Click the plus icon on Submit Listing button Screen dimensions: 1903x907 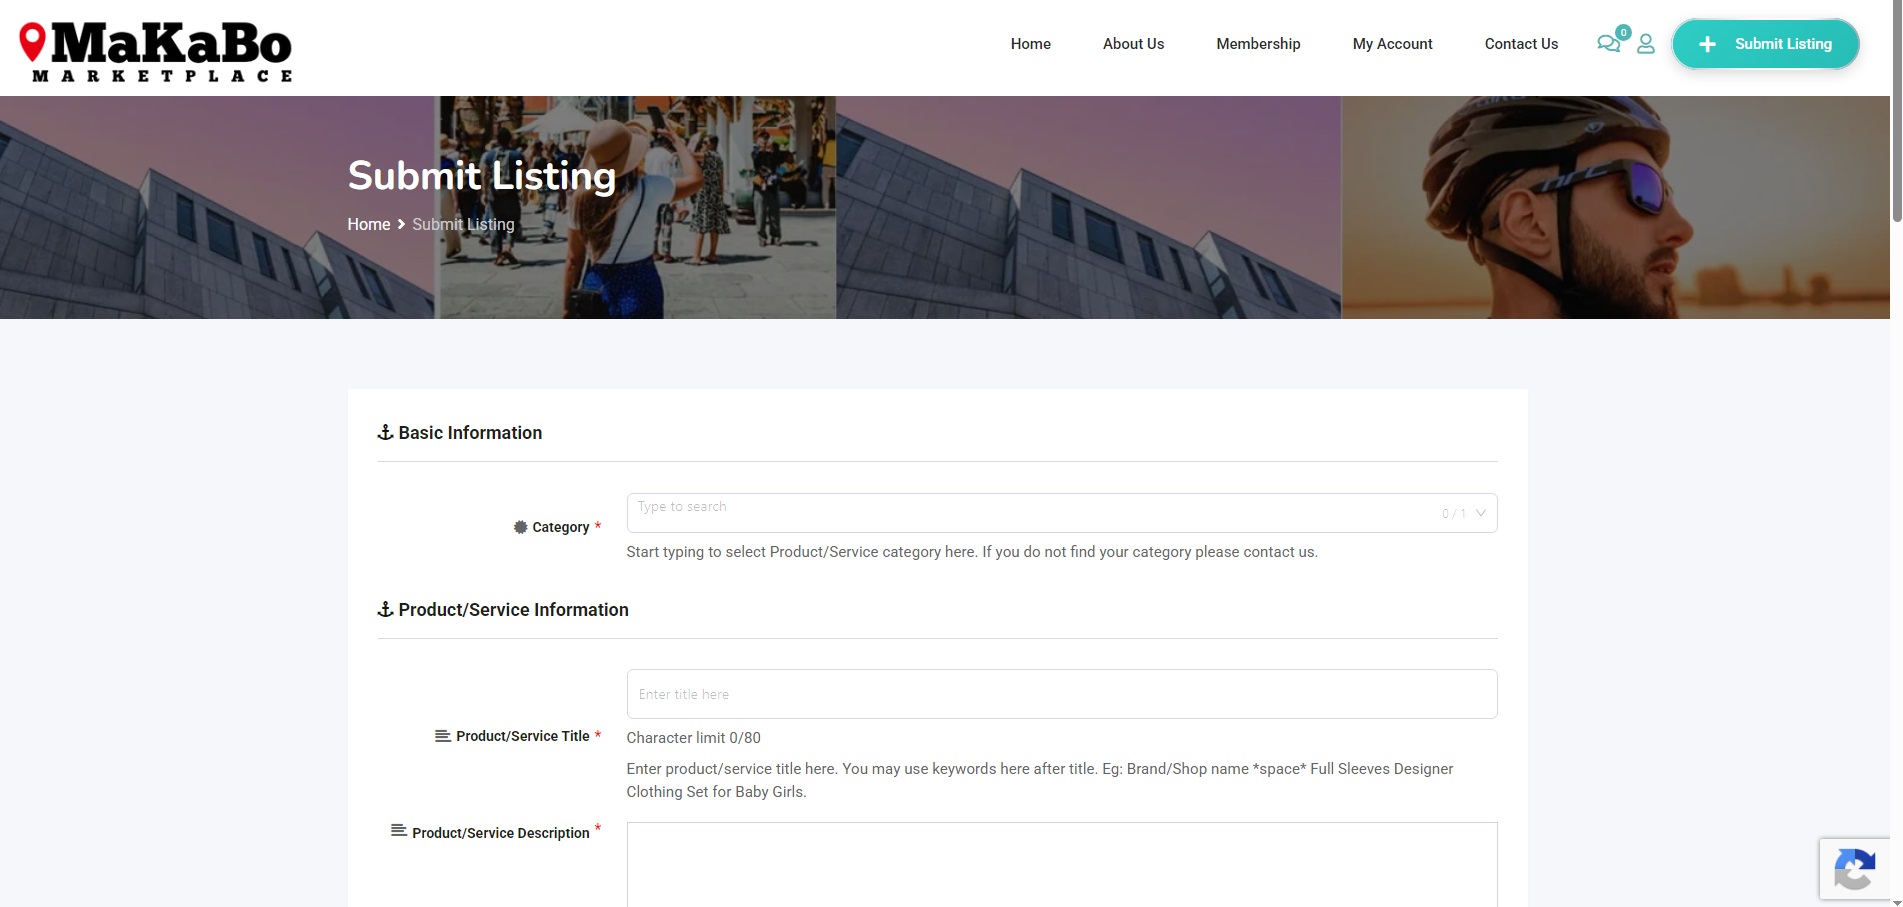coord(1708,44)
